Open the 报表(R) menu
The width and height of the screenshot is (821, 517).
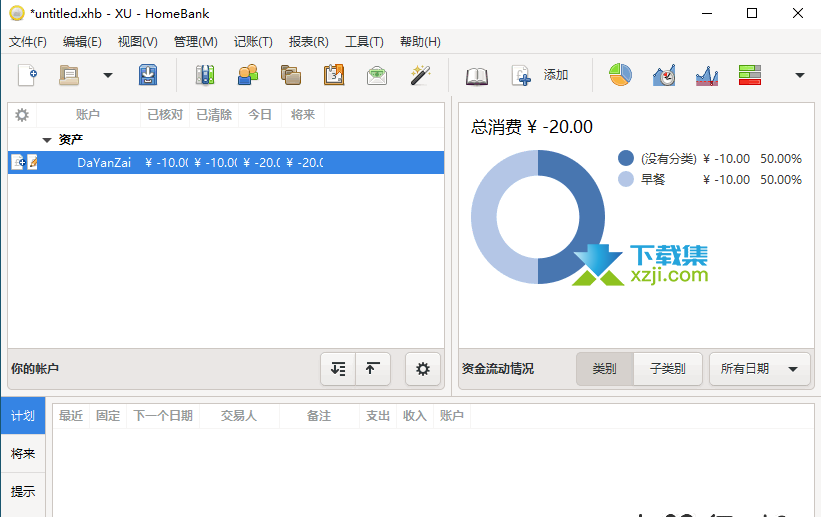[x=309, y=41]
